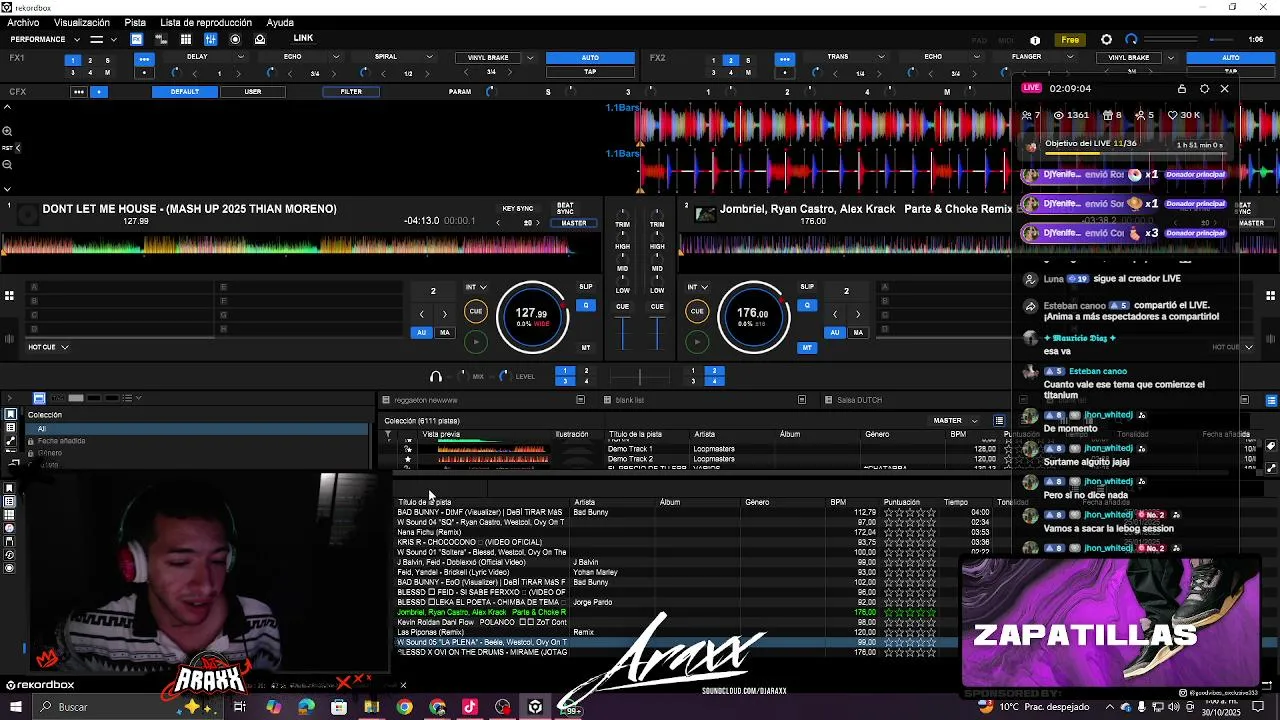
Task: Click the headphones cue icon
Action: (435, 377)
